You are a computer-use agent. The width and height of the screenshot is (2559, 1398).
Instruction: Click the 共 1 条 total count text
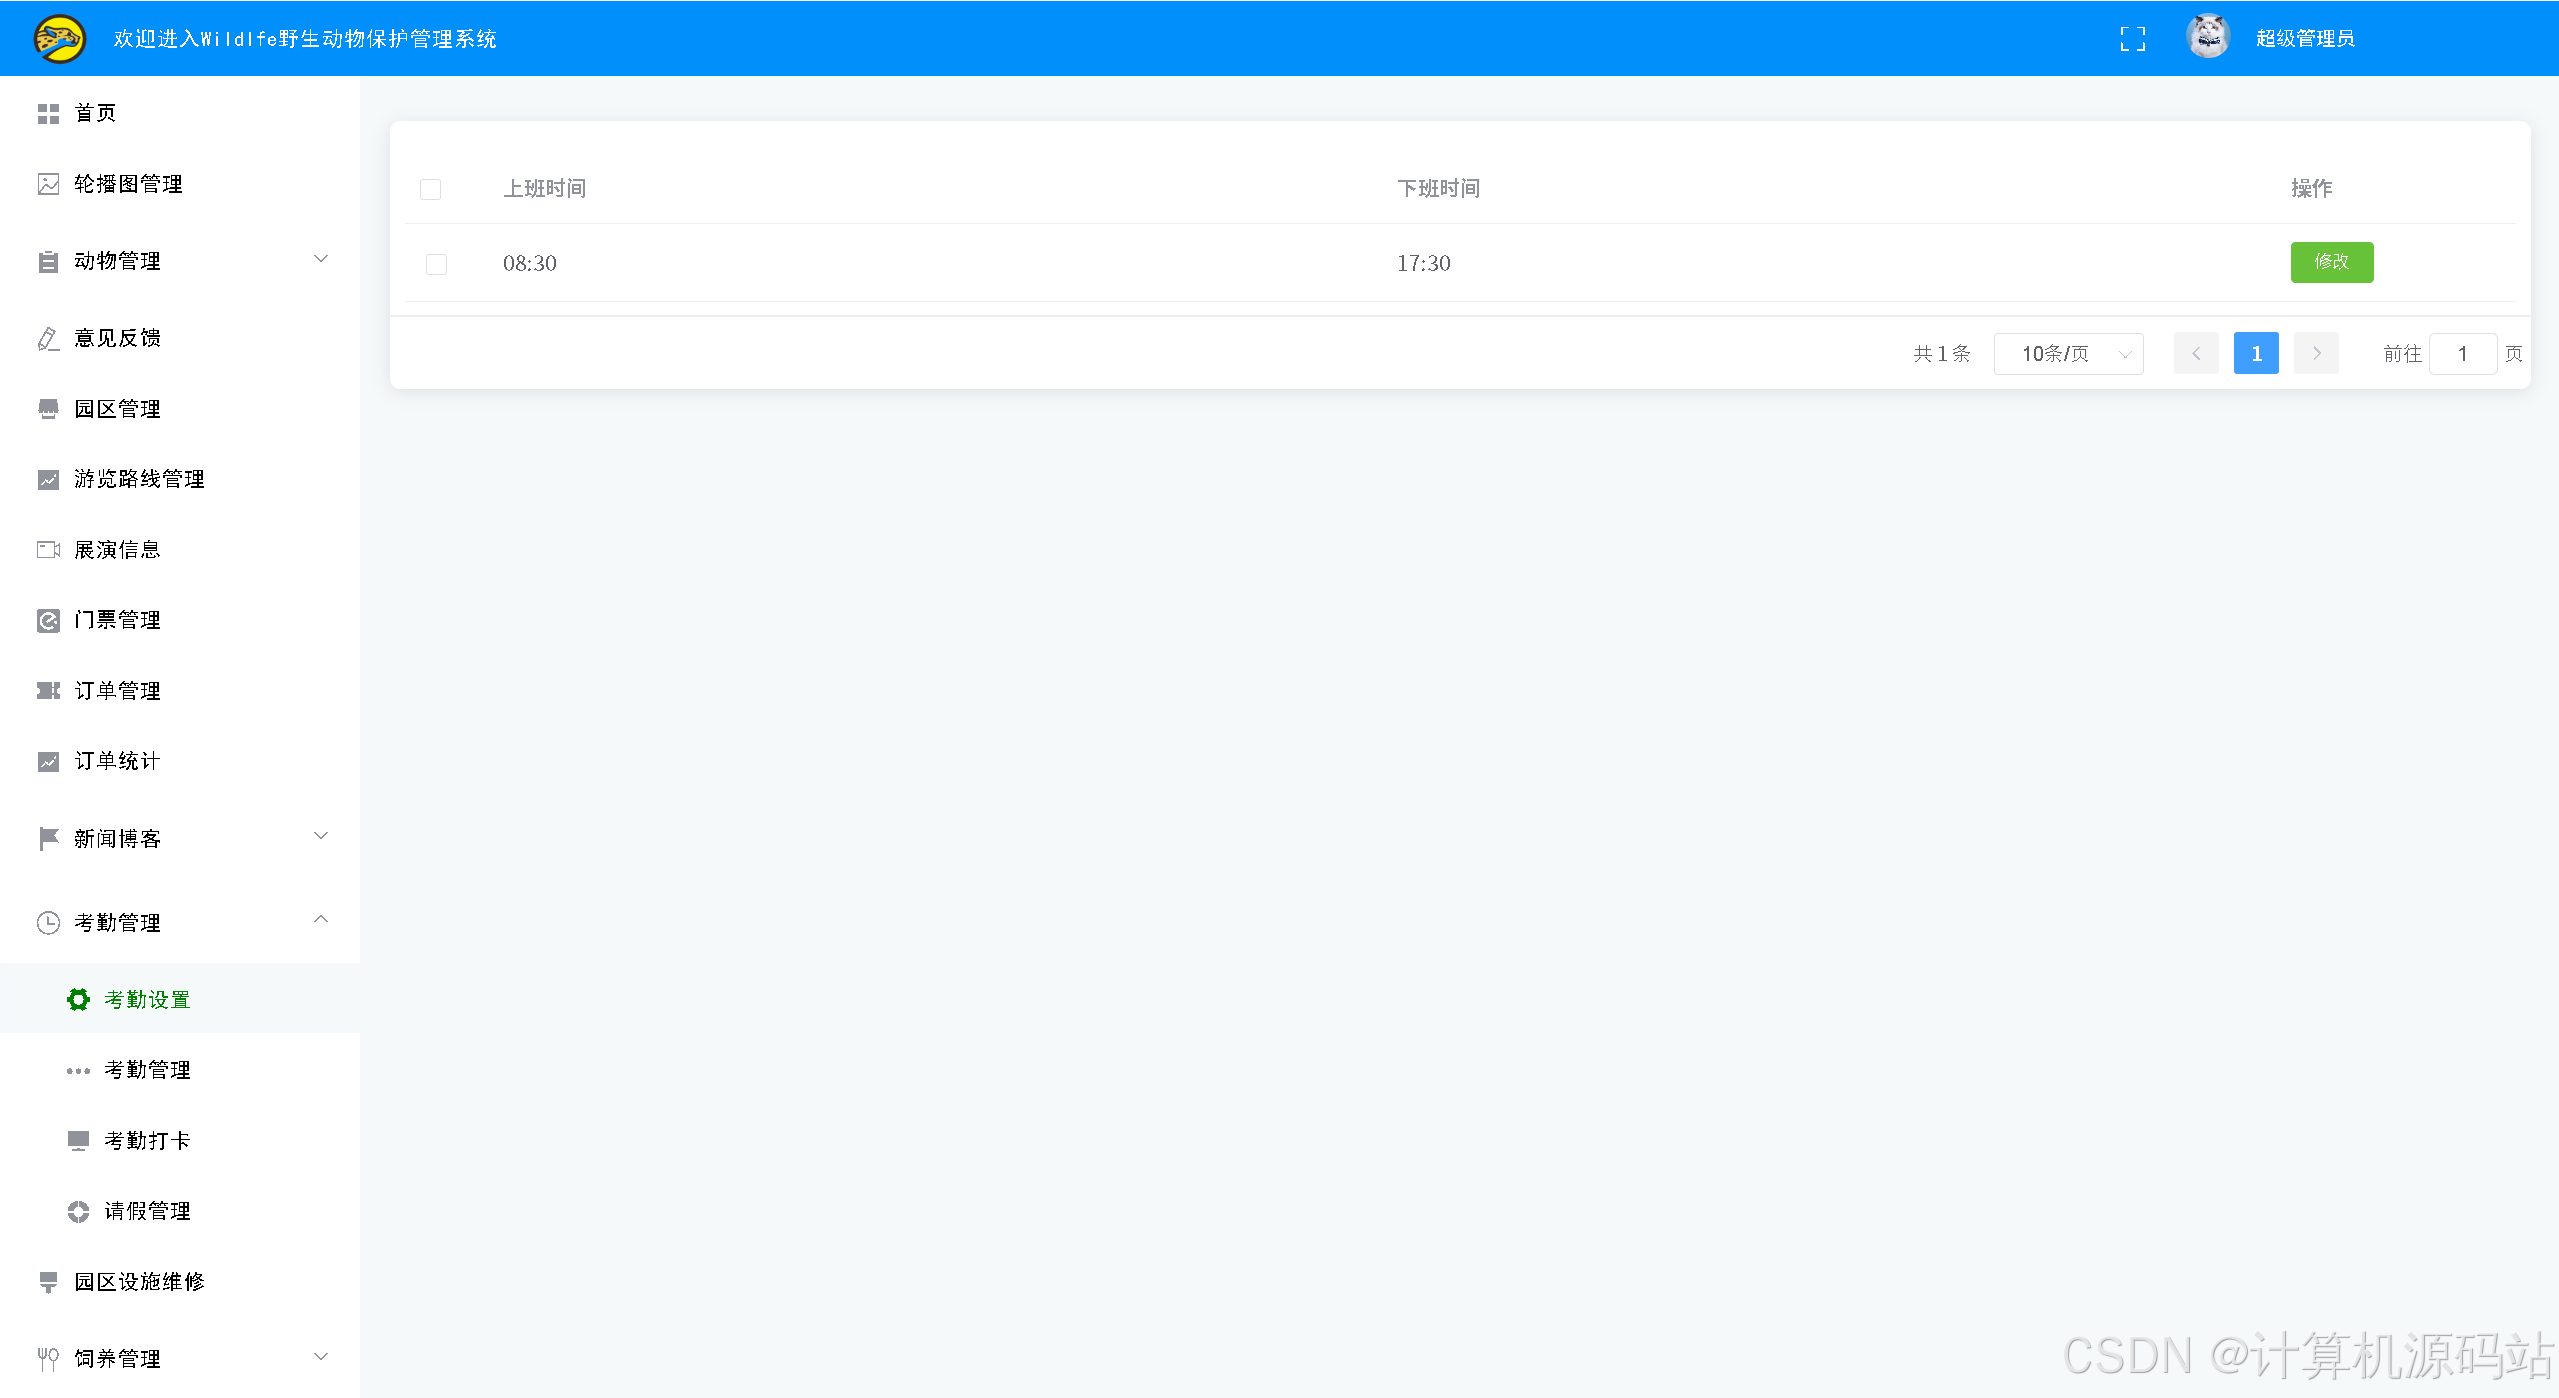pos(1942,354)
